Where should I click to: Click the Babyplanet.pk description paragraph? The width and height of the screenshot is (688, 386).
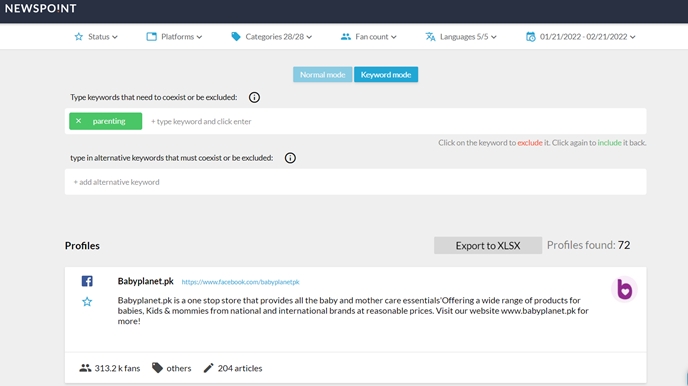click(353, 311)
